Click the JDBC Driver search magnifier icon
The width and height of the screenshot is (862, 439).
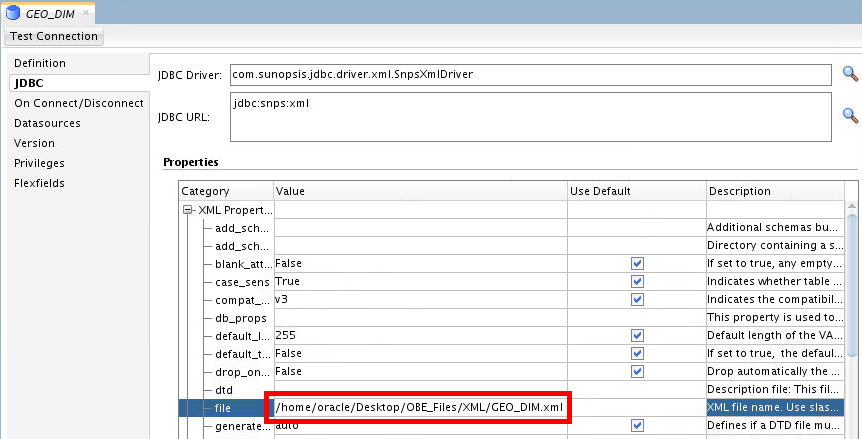(850, 74)
